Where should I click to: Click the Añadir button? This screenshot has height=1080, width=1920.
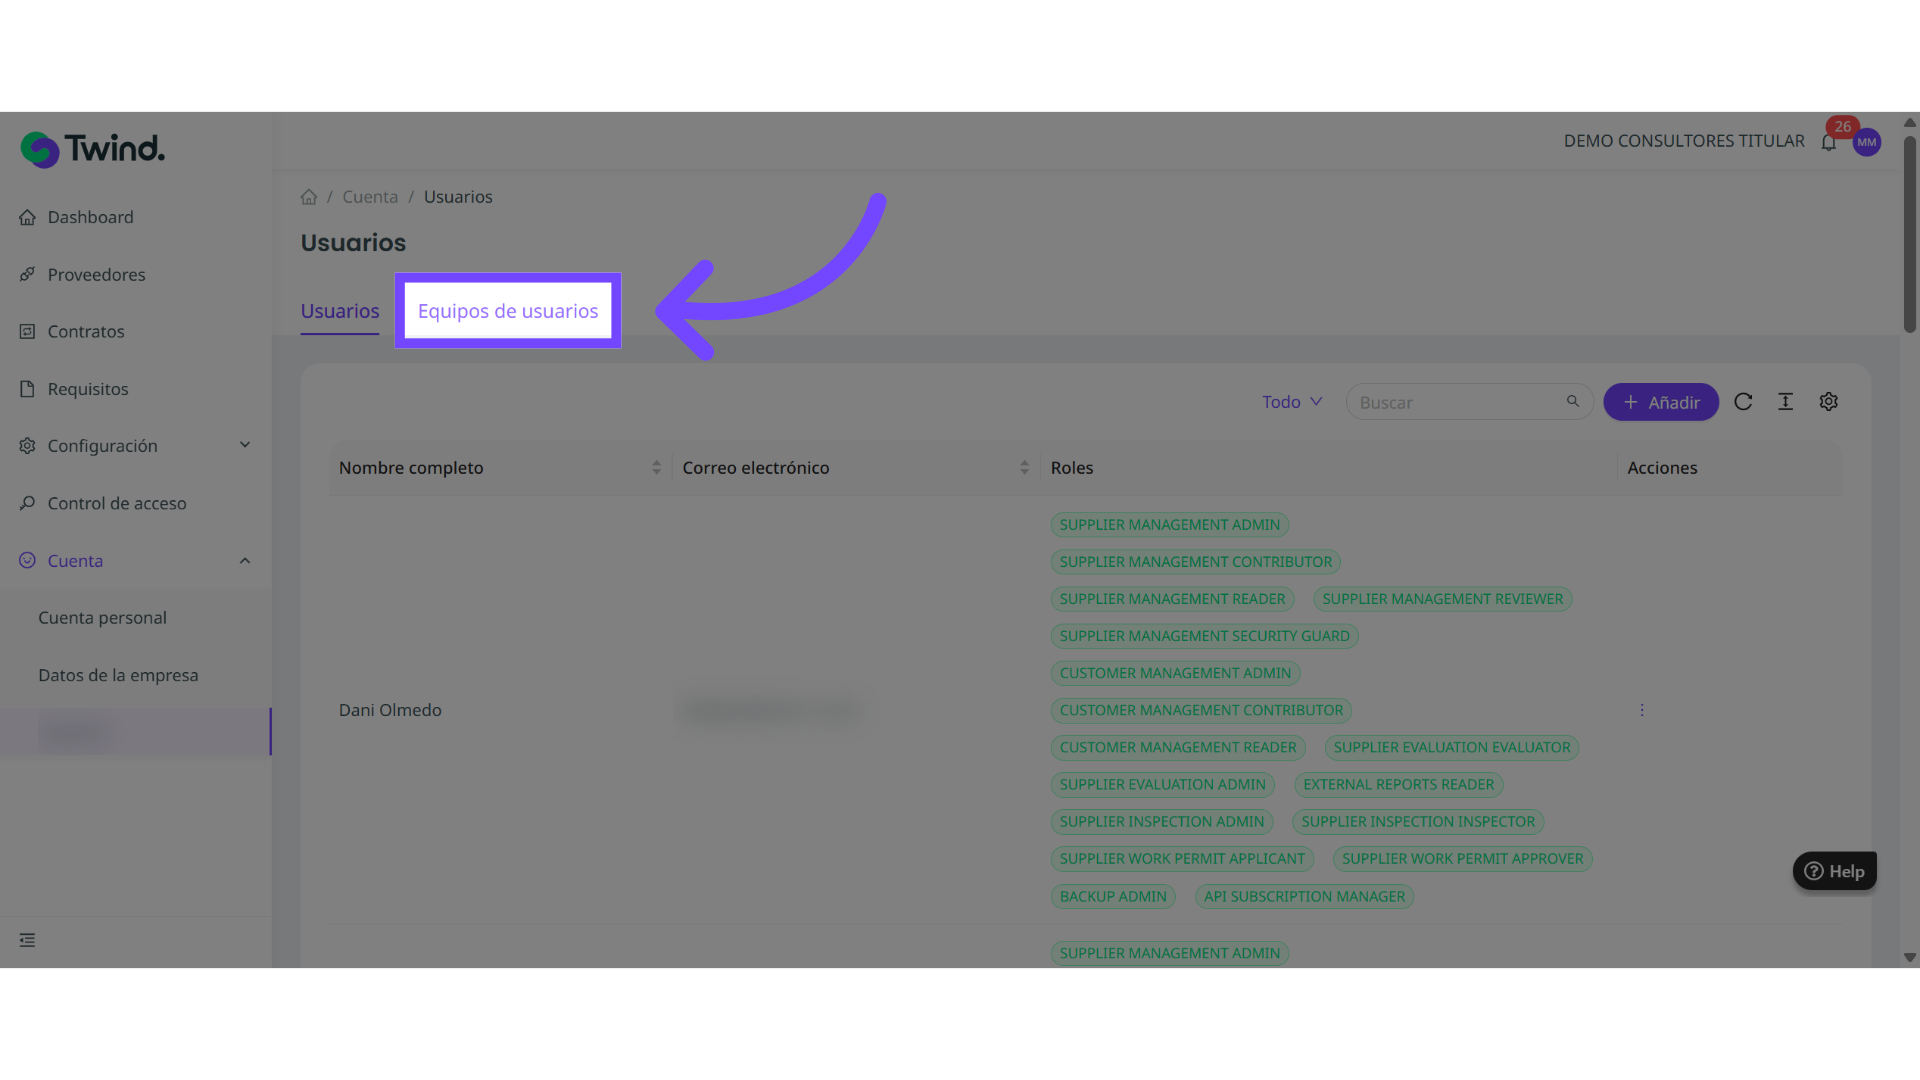coord(1661,402)
